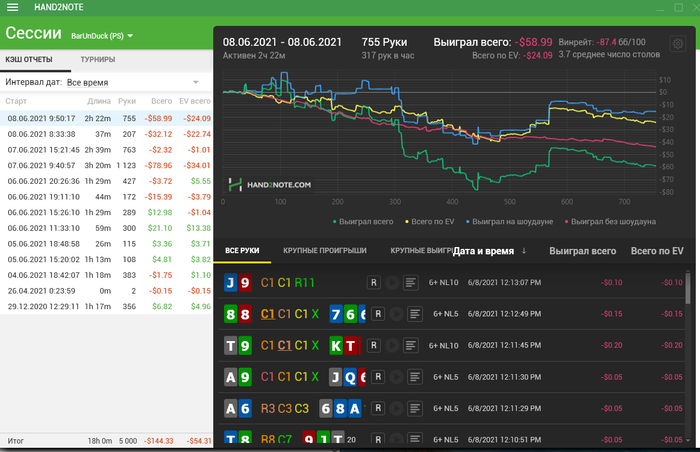Select session 06.06.2021 19:11:10
The image size is (700, 452).
[106, 197]
